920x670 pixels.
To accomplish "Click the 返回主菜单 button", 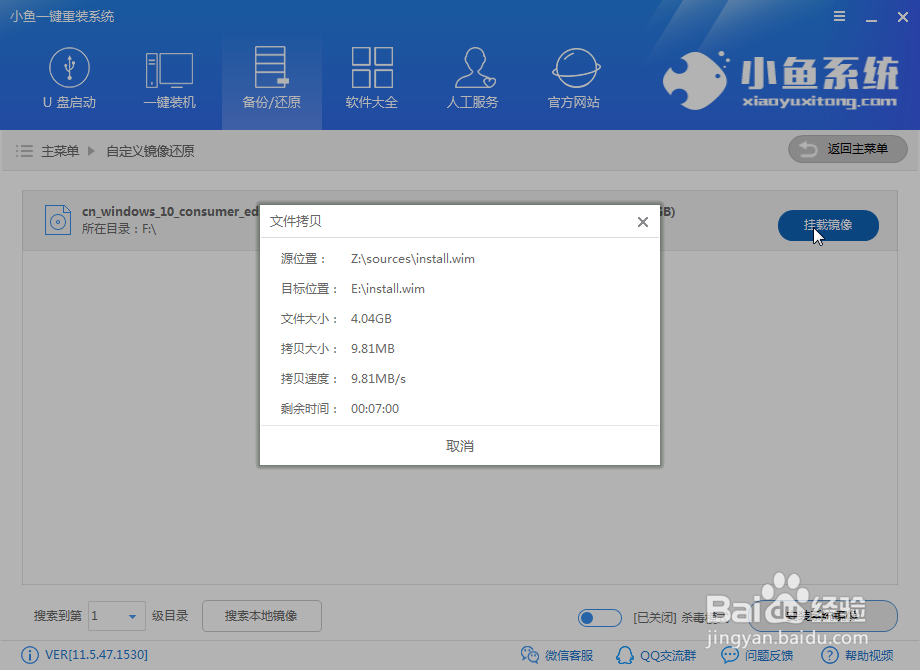I will [x=847, y=149].
